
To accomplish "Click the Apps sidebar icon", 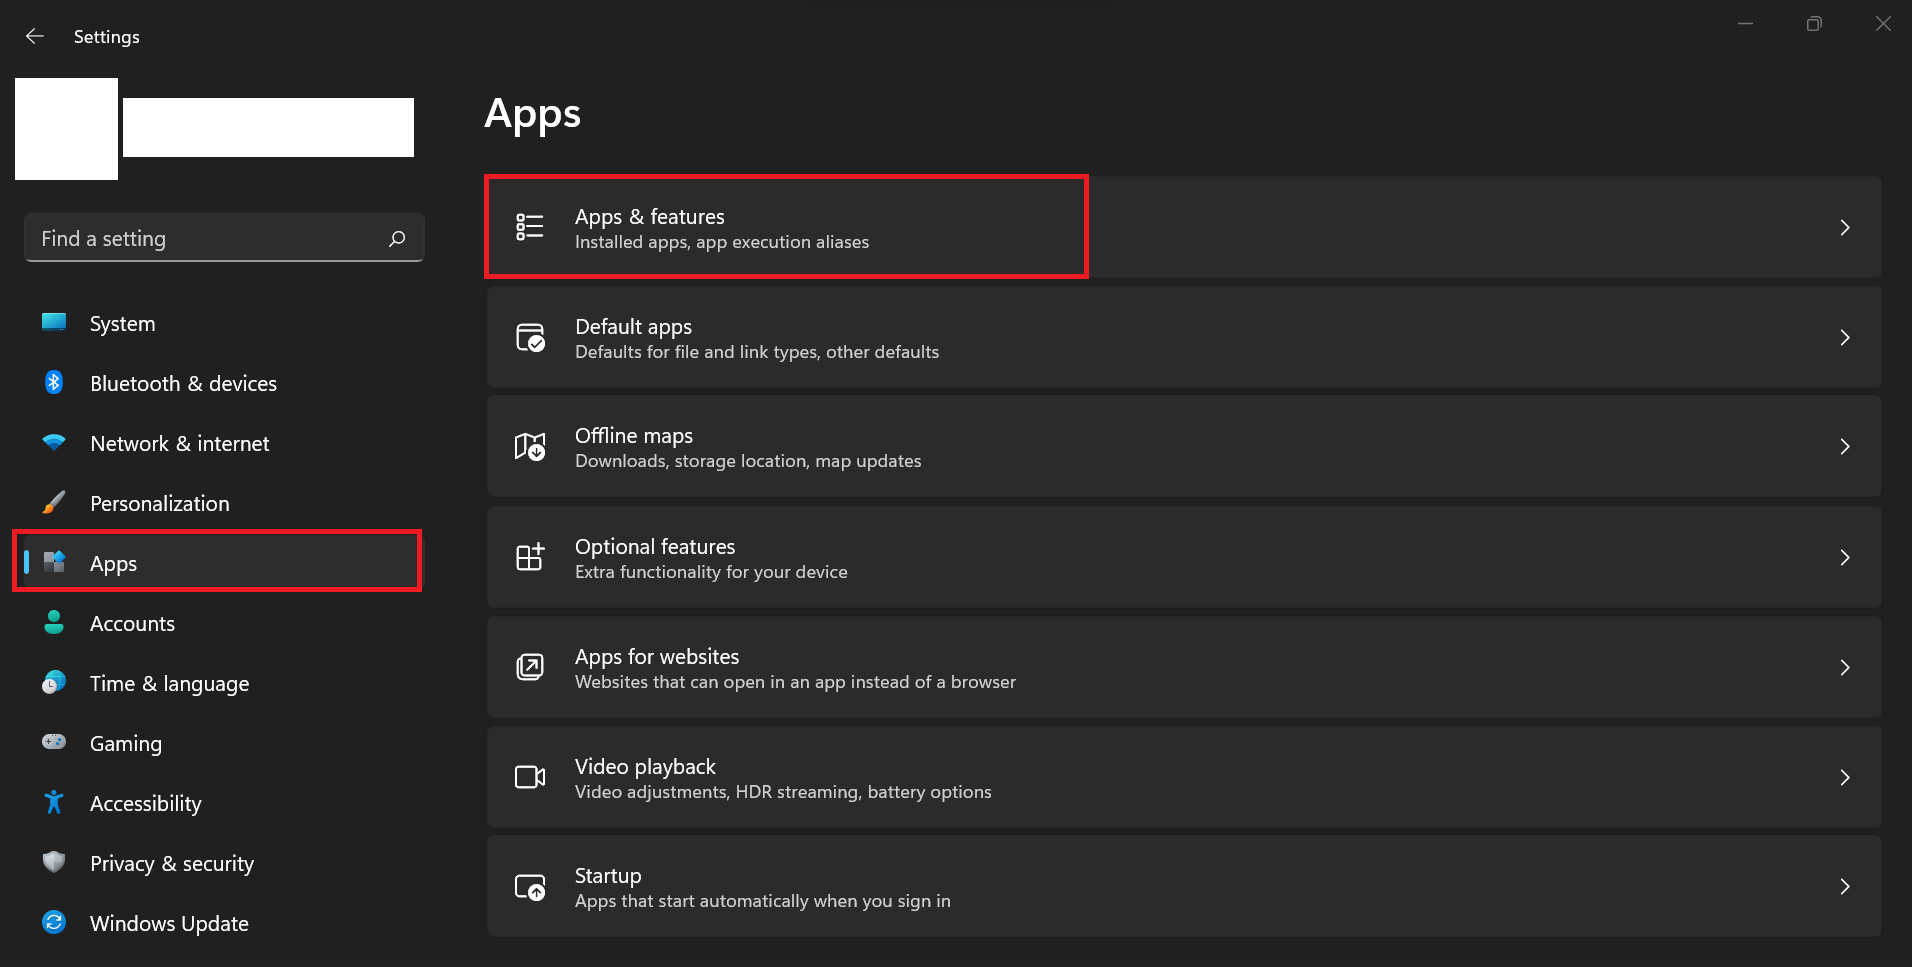I will pos(54,562).
